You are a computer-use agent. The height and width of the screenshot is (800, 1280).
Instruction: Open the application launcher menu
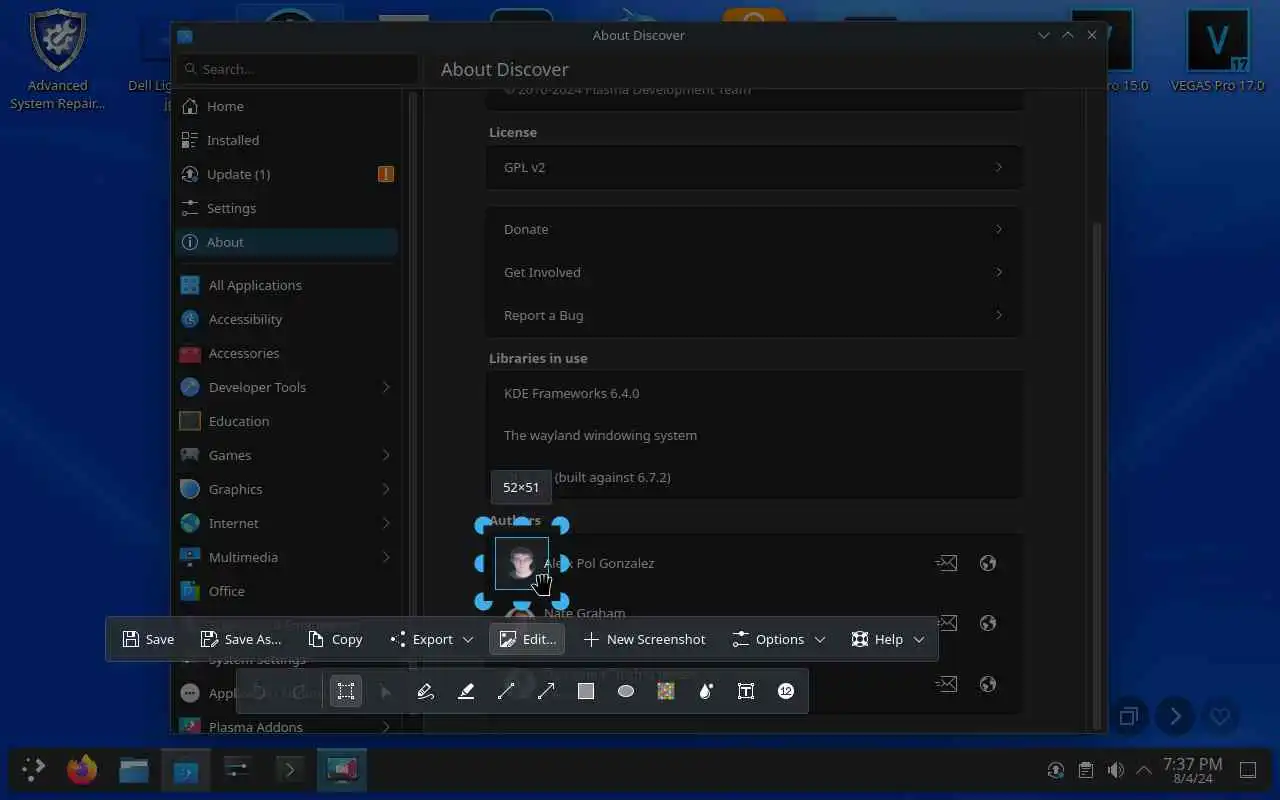[x=33, y=769]
